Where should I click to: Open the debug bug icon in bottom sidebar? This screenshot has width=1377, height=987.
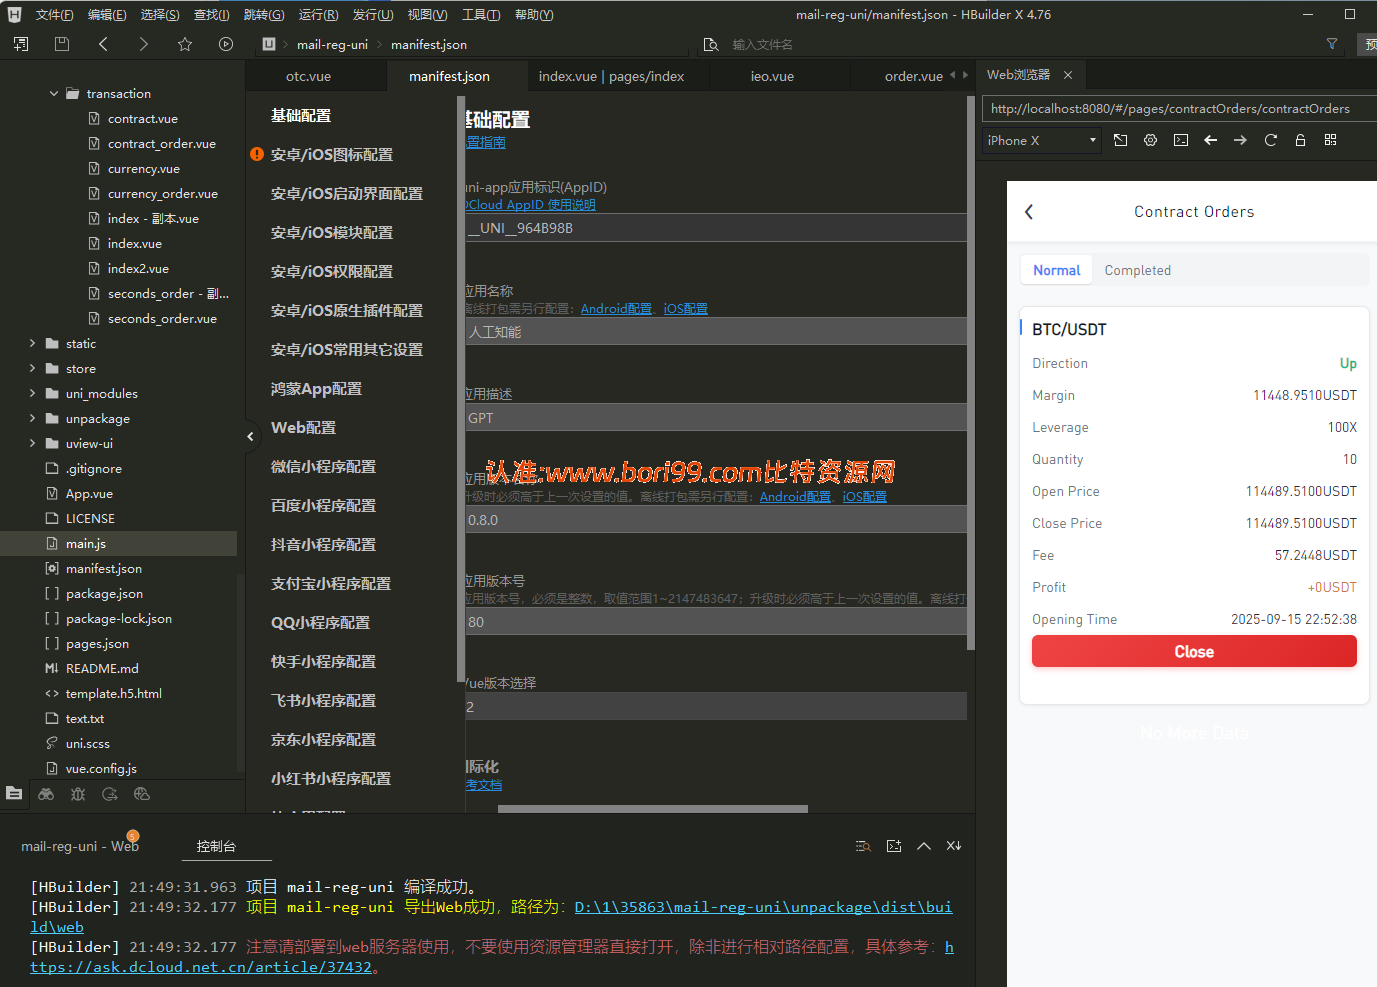[78, 794]
